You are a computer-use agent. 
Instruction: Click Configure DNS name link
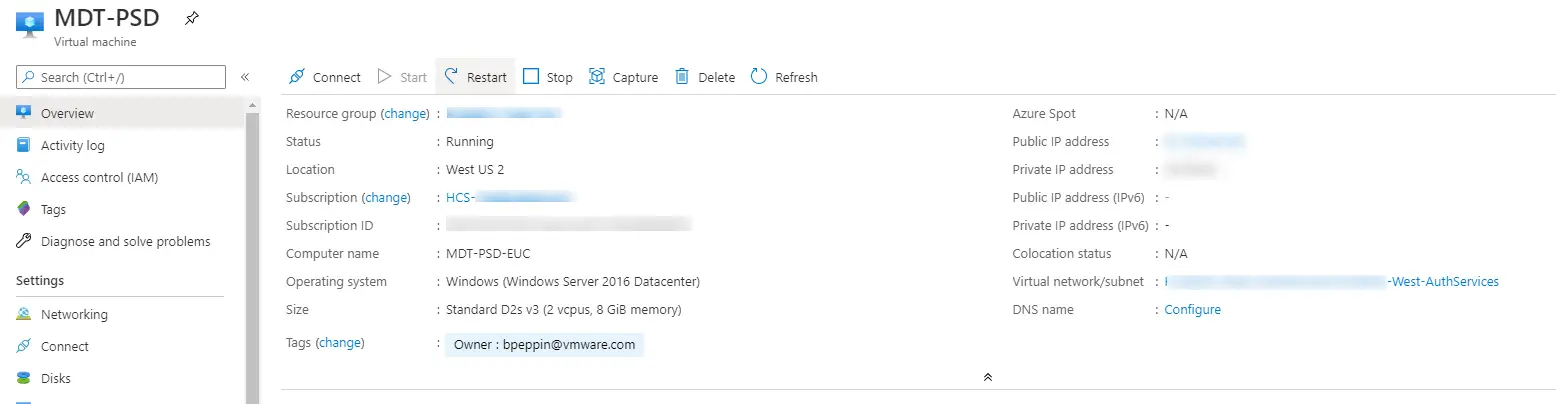pos(1192,310)
